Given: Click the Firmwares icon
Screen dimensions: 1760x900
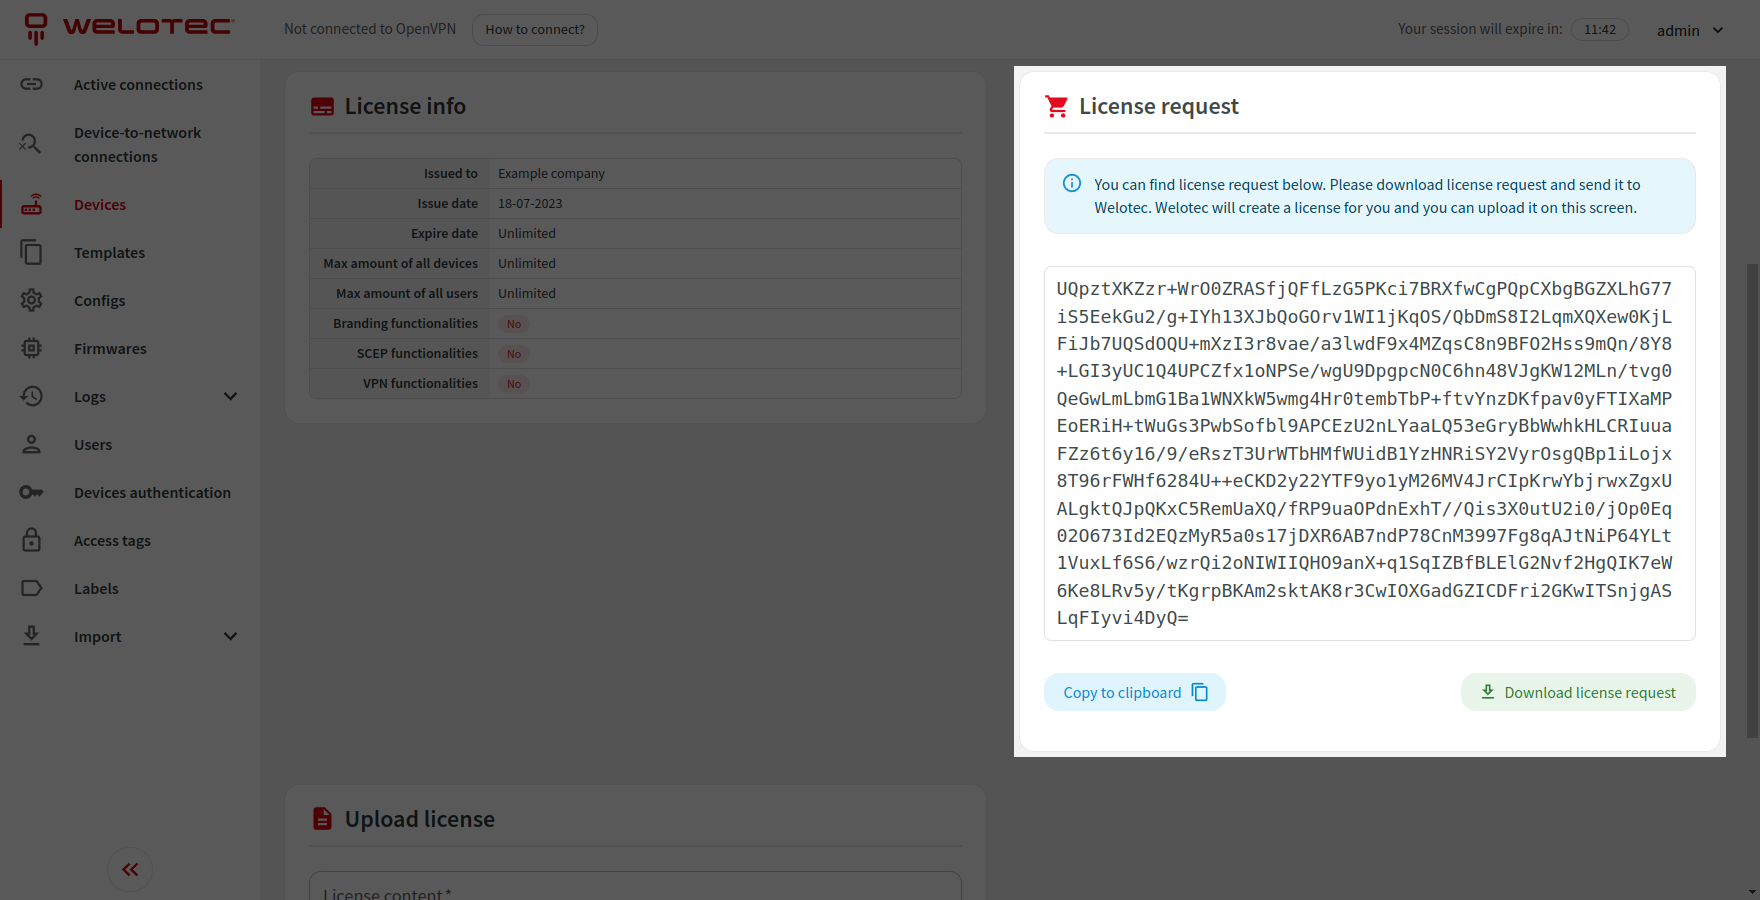Looking at the screenshot, I should [31, 348].
